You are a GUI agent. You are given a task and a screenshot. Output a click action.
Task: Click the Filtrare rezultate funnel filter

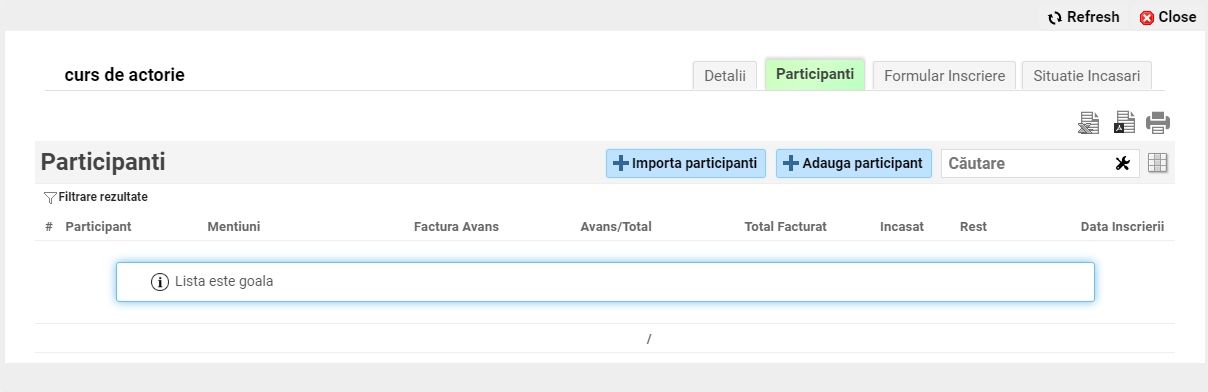coord(96,197)
